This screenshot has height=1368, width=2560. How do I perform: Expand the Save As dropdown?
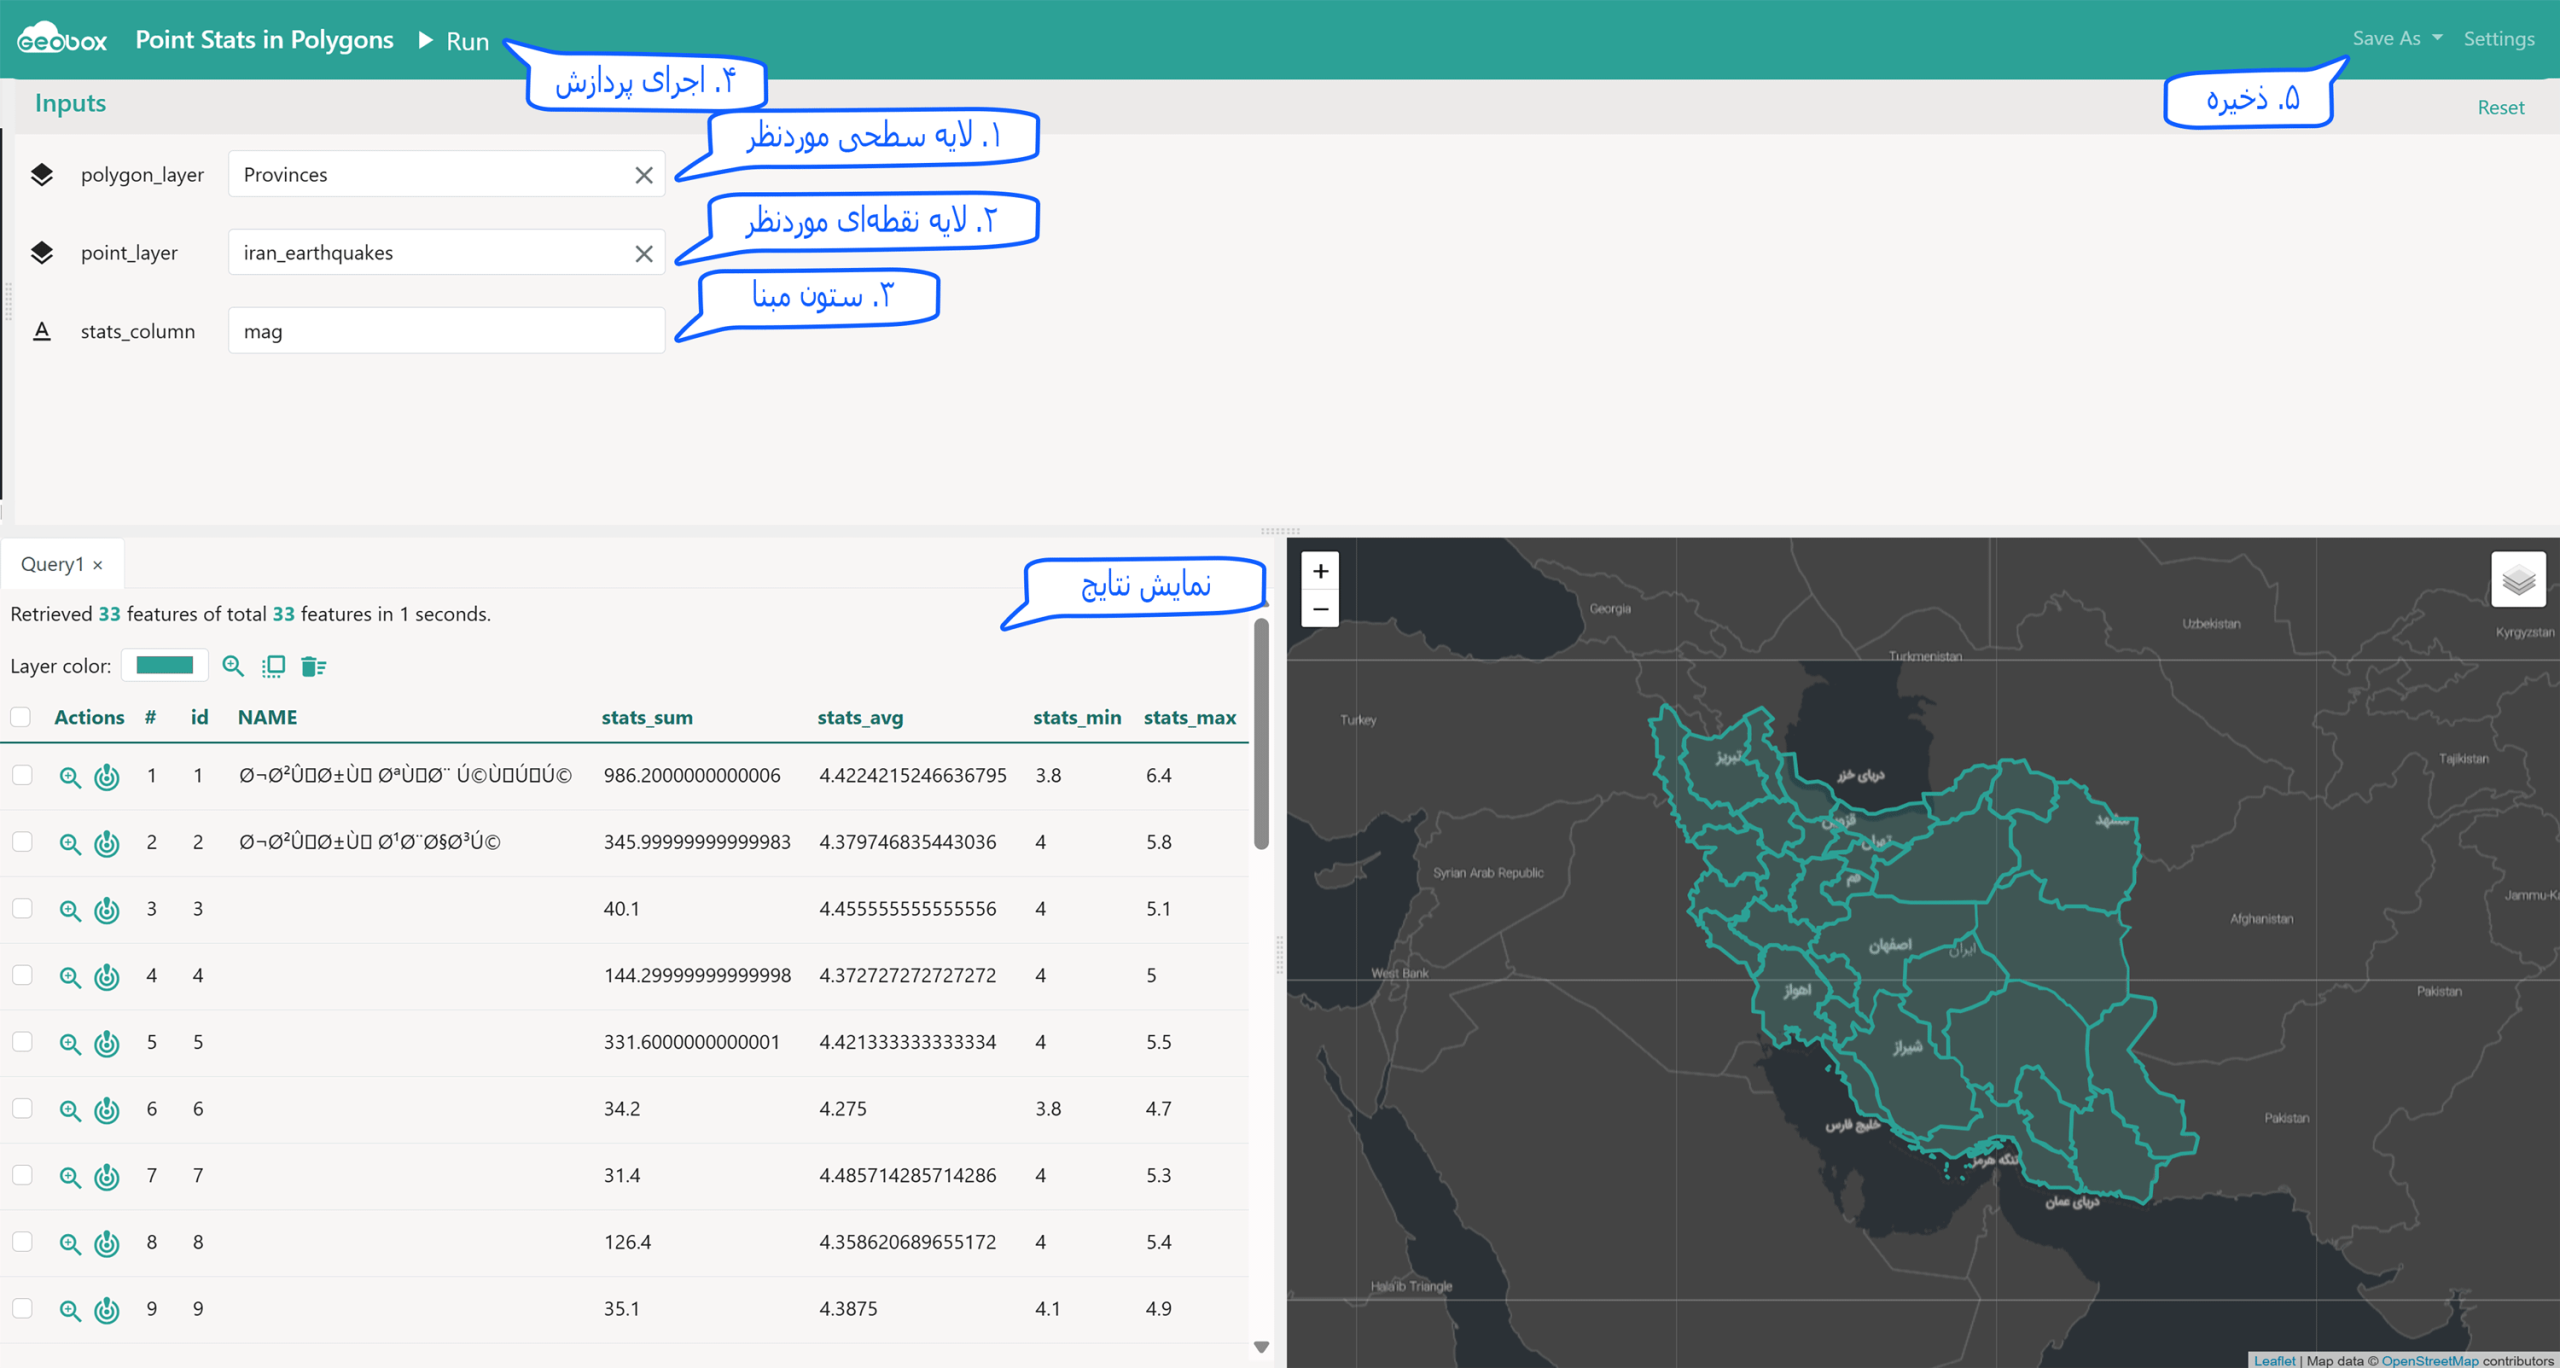2397,38
